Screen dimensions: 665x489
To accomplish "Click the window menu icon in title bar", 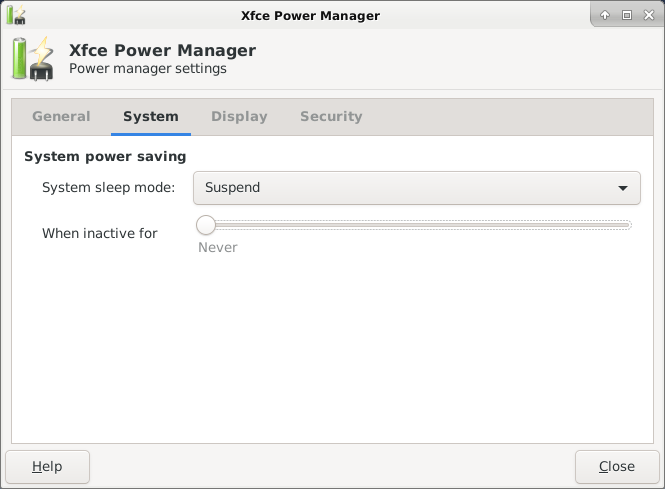I will [16, 15].
